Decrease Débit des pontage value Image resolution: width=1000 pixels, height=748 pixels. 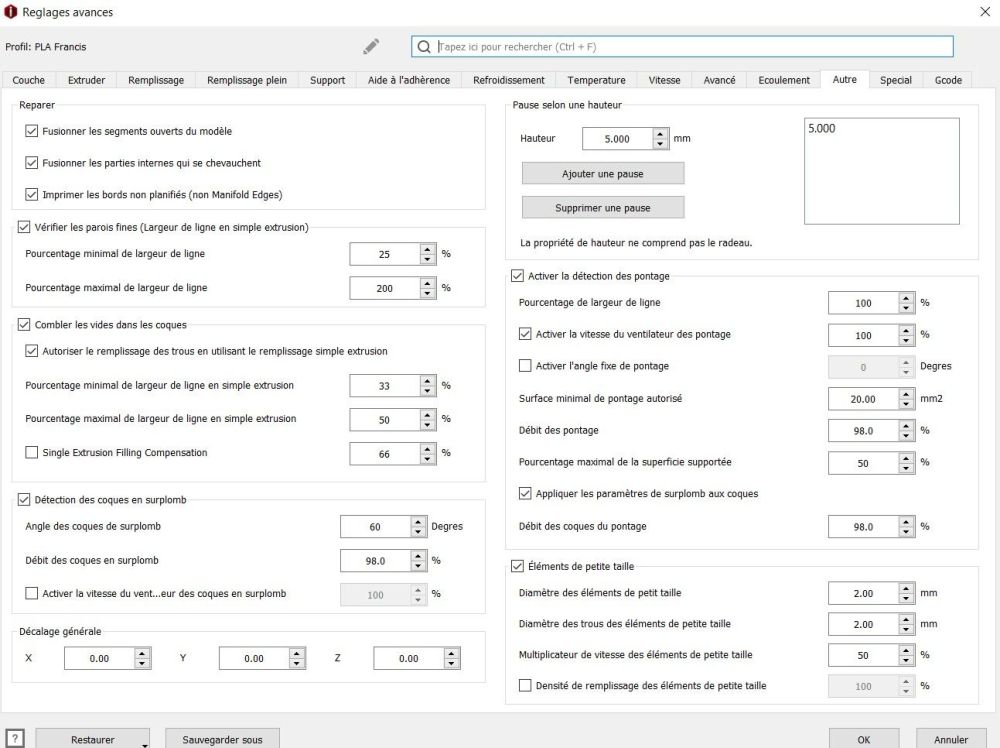click(906, 436)
